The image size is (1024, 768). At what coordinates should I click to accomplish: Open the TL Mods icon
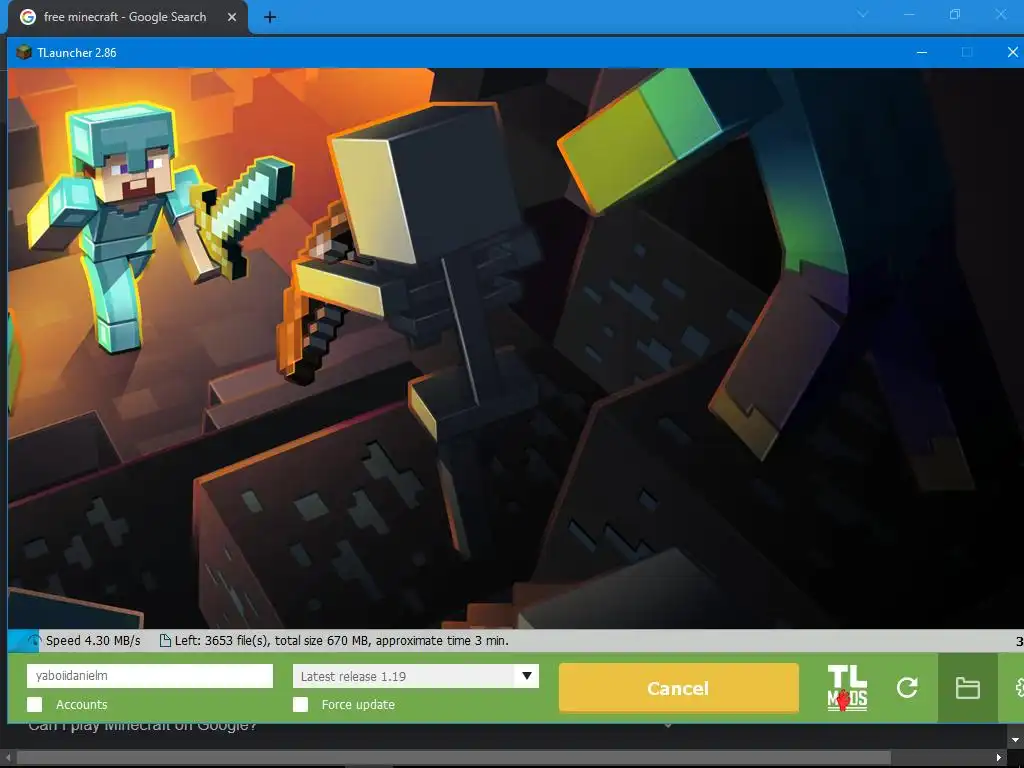tap(847, 688)
